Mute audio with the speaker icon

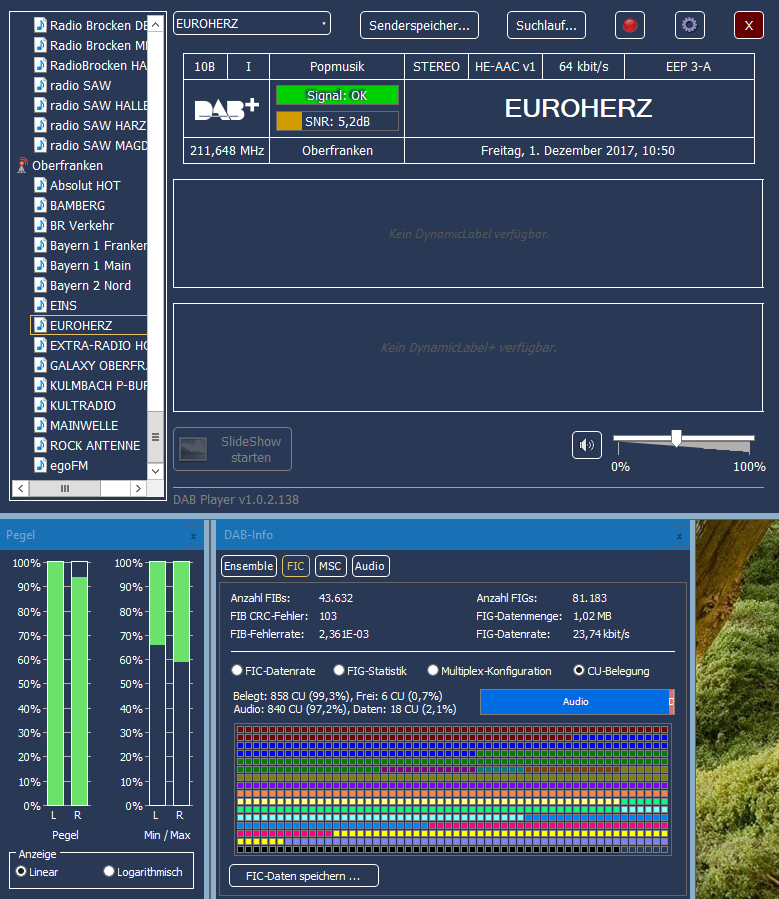[587, 445]
